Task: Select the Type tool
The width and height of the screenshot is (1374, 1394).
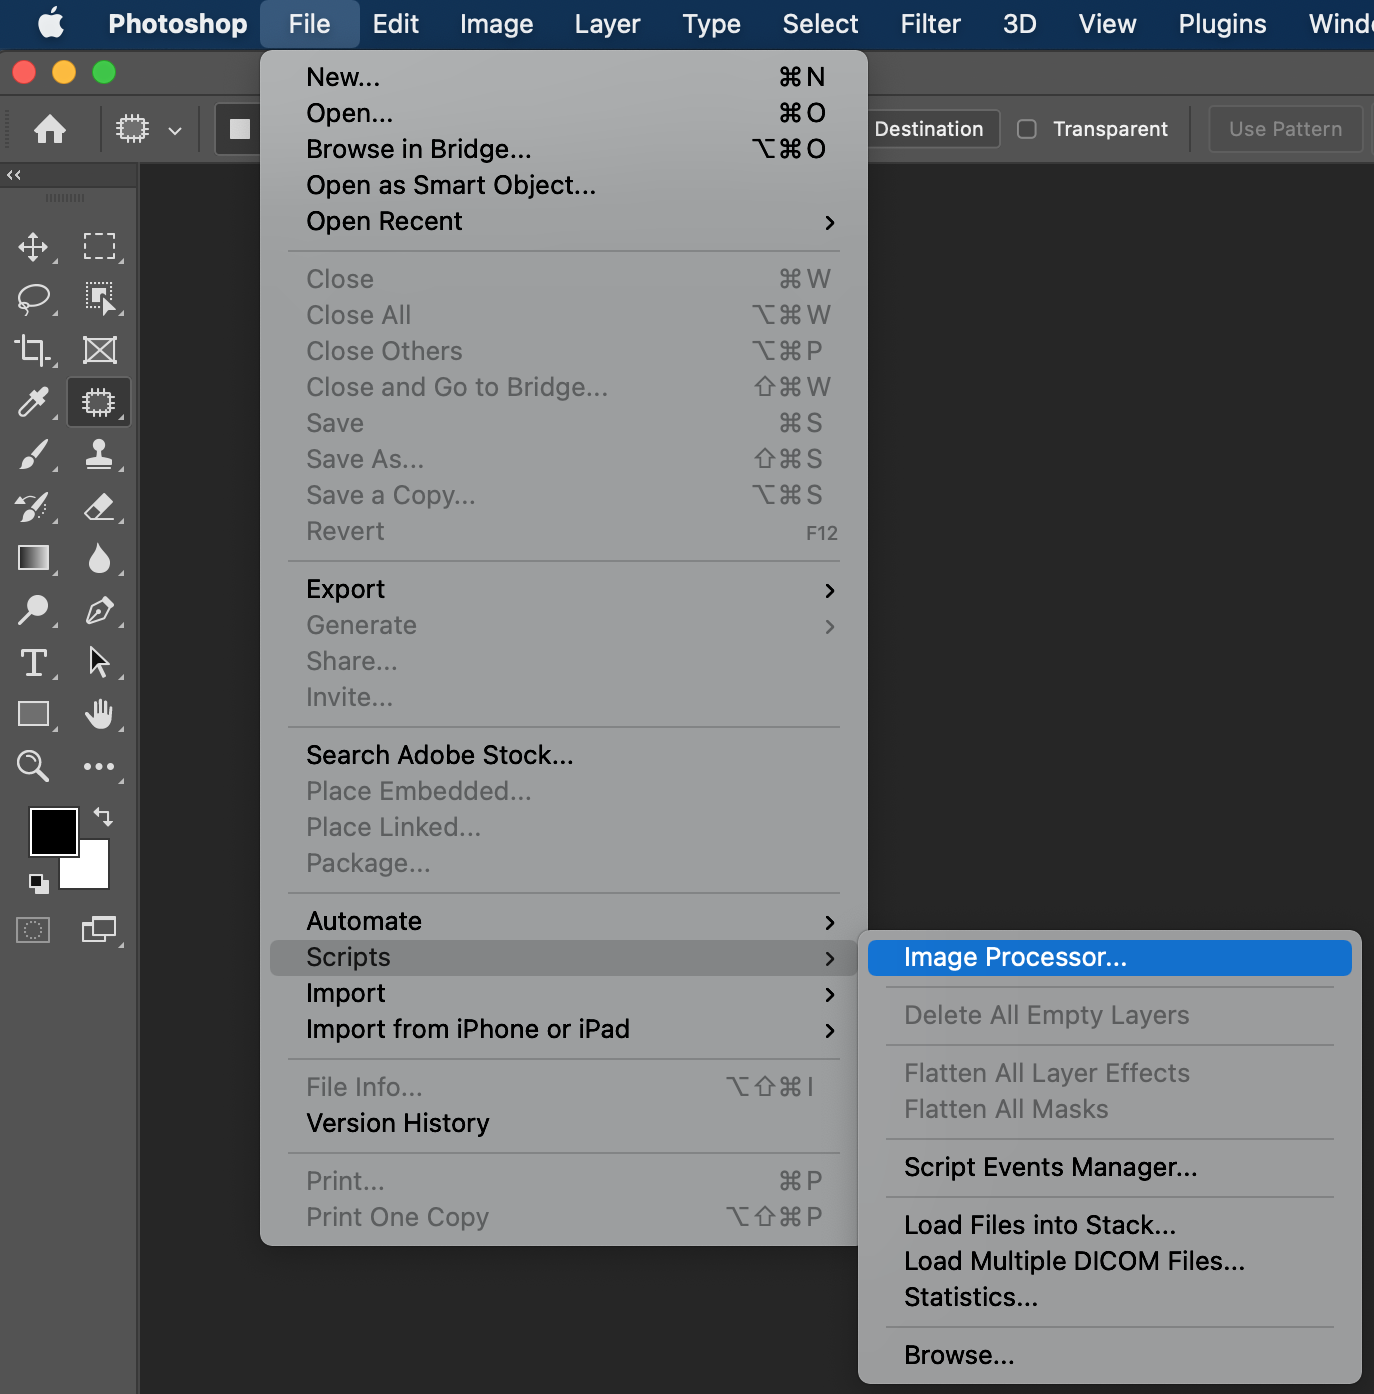Action: point(33,662)
